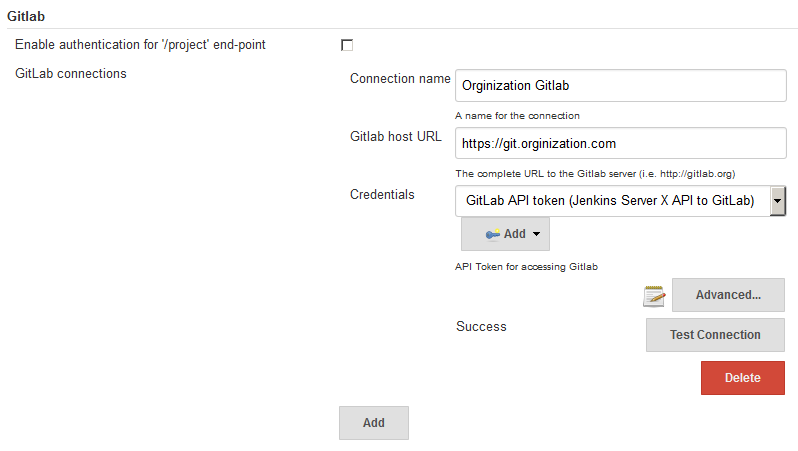Click the key icon on Add credentials

(492, 234)
